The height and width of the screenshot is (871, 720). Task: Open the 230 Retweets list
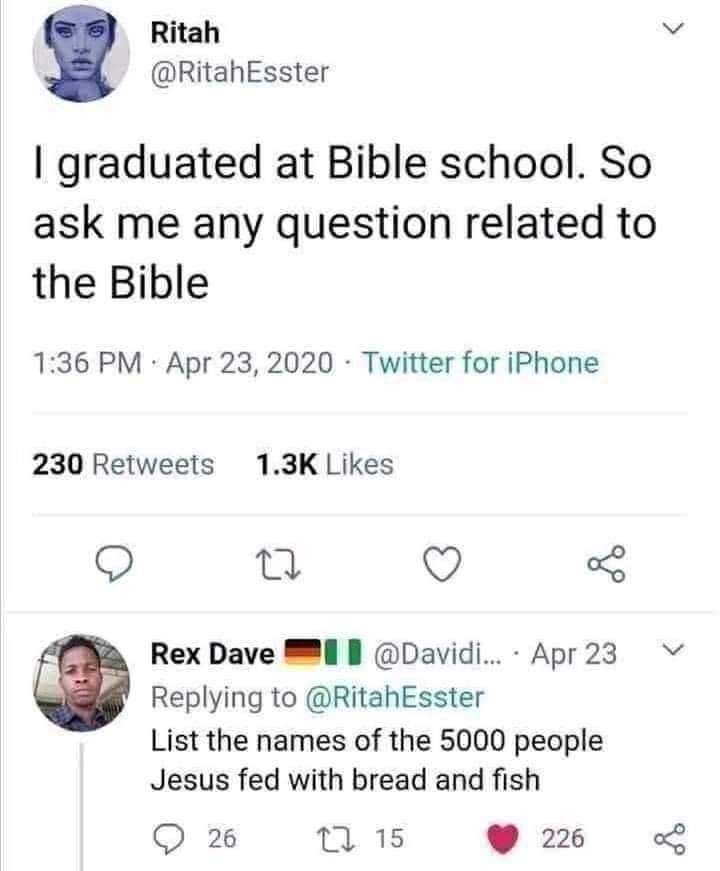(x=124, y=464)
